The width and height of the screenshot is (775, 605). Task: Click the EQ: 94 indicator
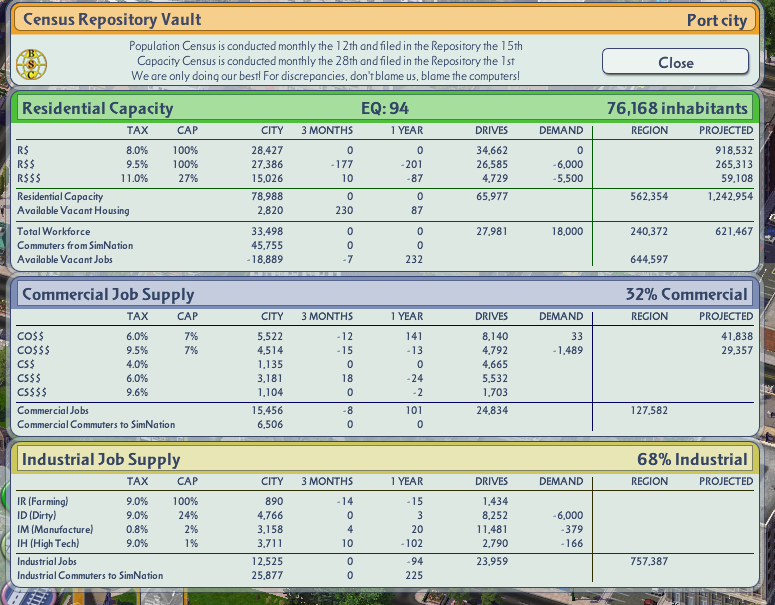385,108
